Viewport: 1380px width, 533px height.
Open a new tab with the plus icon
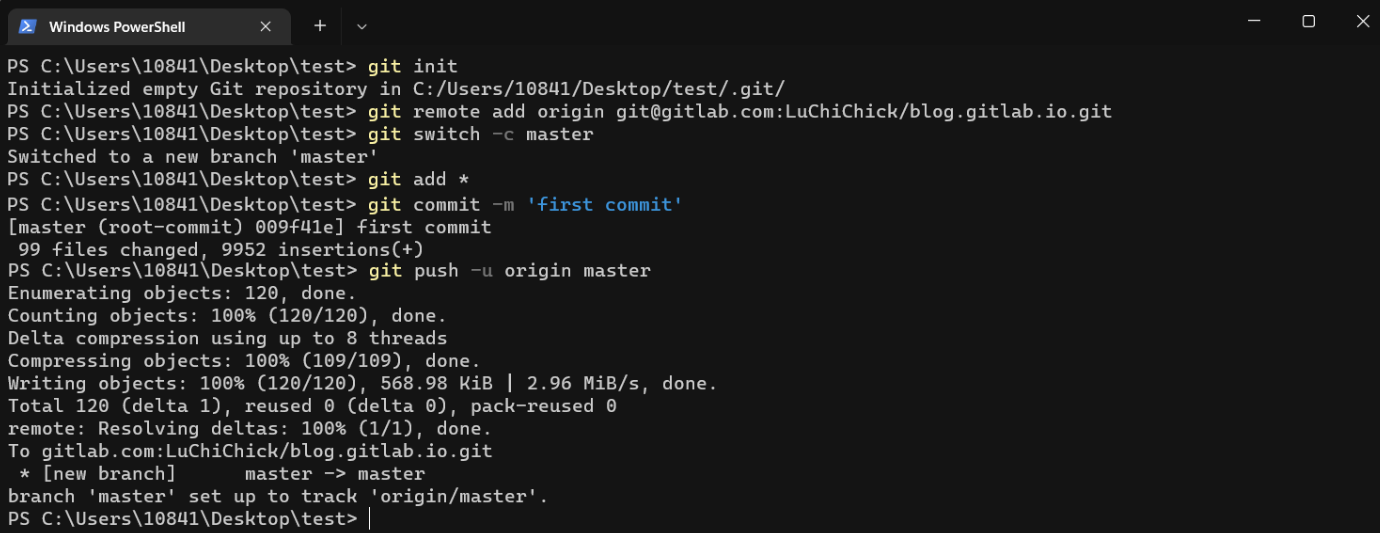click(x=320, y=26)
